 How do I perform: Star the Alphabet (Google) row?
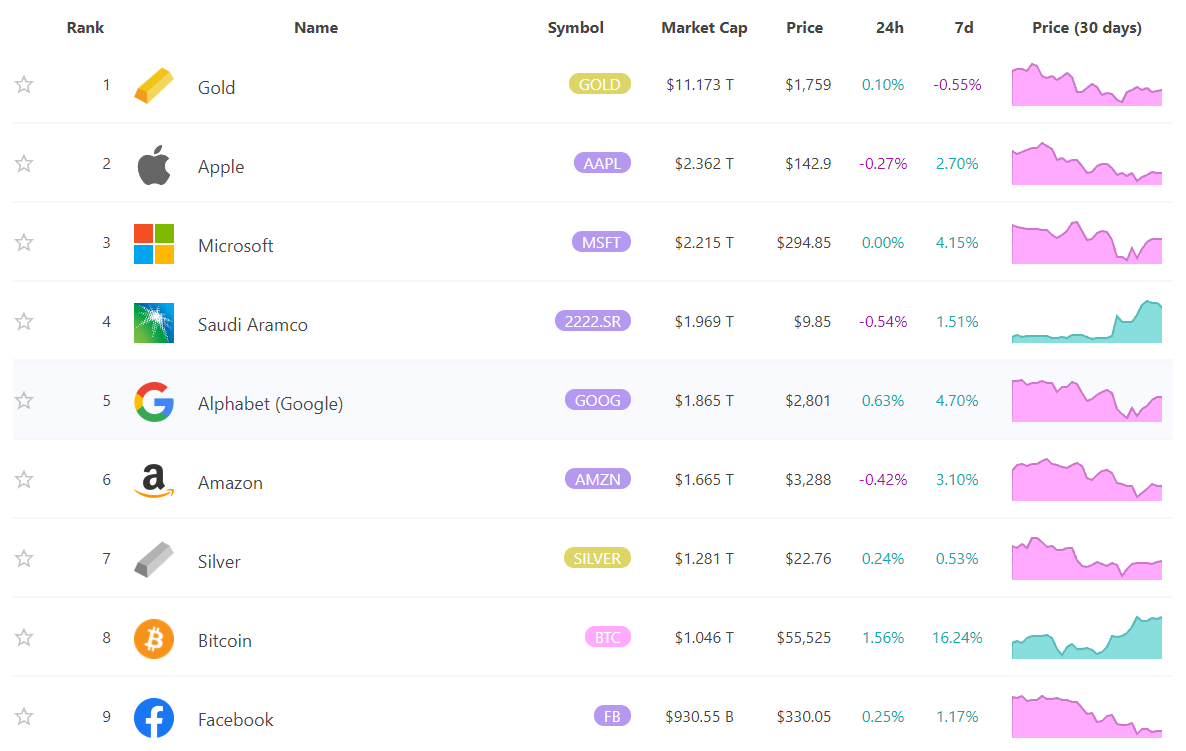tap(24, 400)
